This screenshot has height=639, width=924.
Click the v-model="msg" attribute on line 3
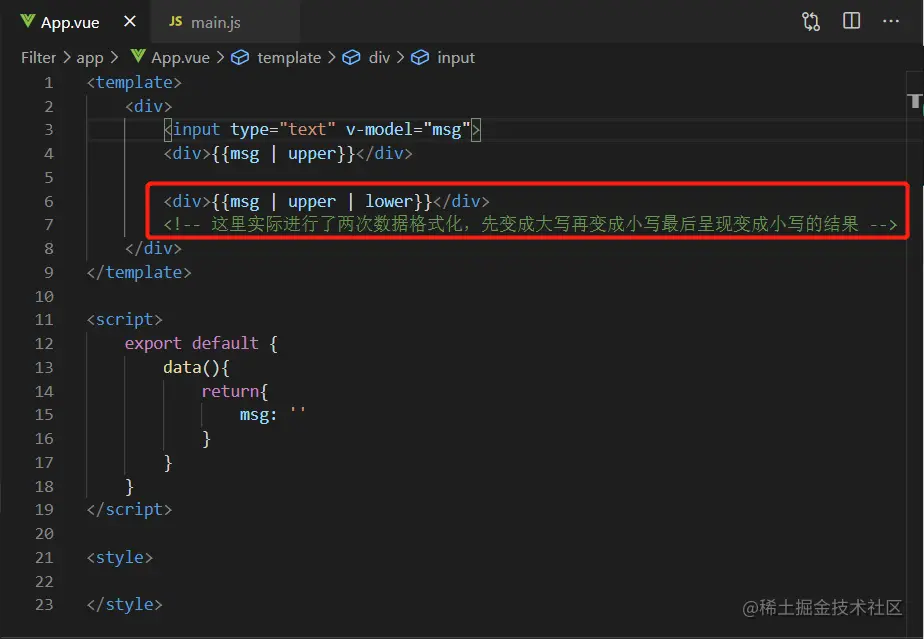click(408, 130)
